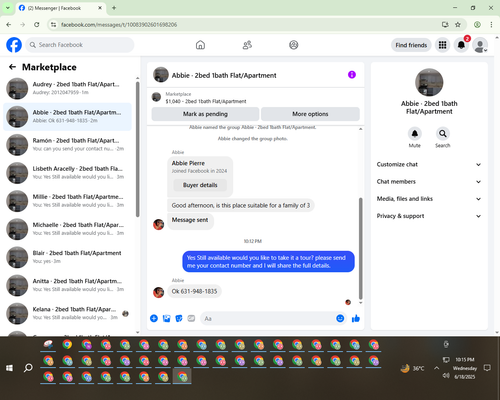Image resolution: width=500 pixels, height=400 pixels.
Task: Open the Windows notification center icon
Action: 487,368
